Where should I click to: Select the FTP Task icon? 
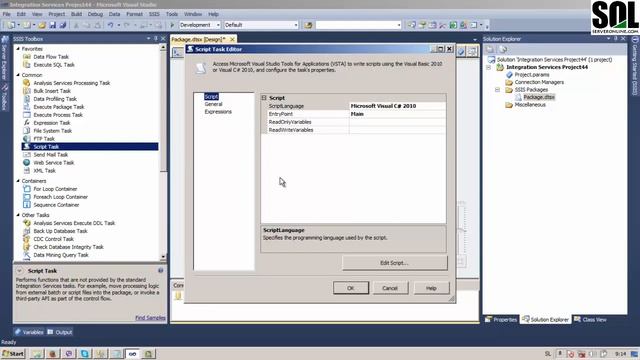27,139
